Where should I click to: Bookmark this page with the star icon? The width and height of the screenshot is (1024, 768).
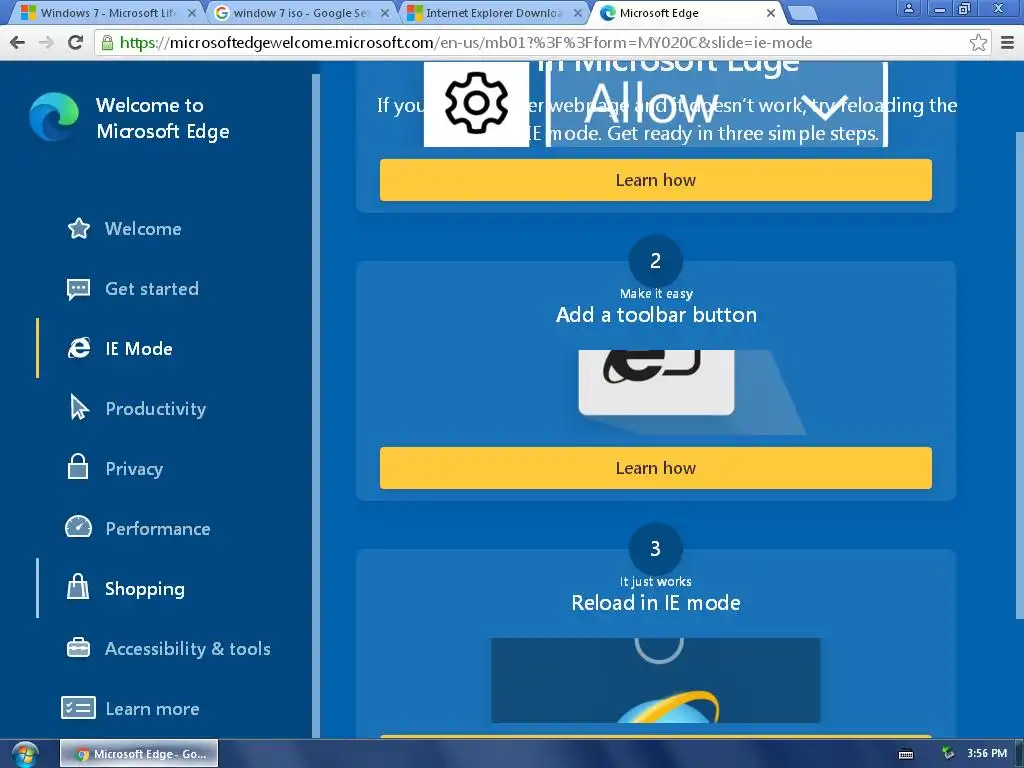click(978, 43)
